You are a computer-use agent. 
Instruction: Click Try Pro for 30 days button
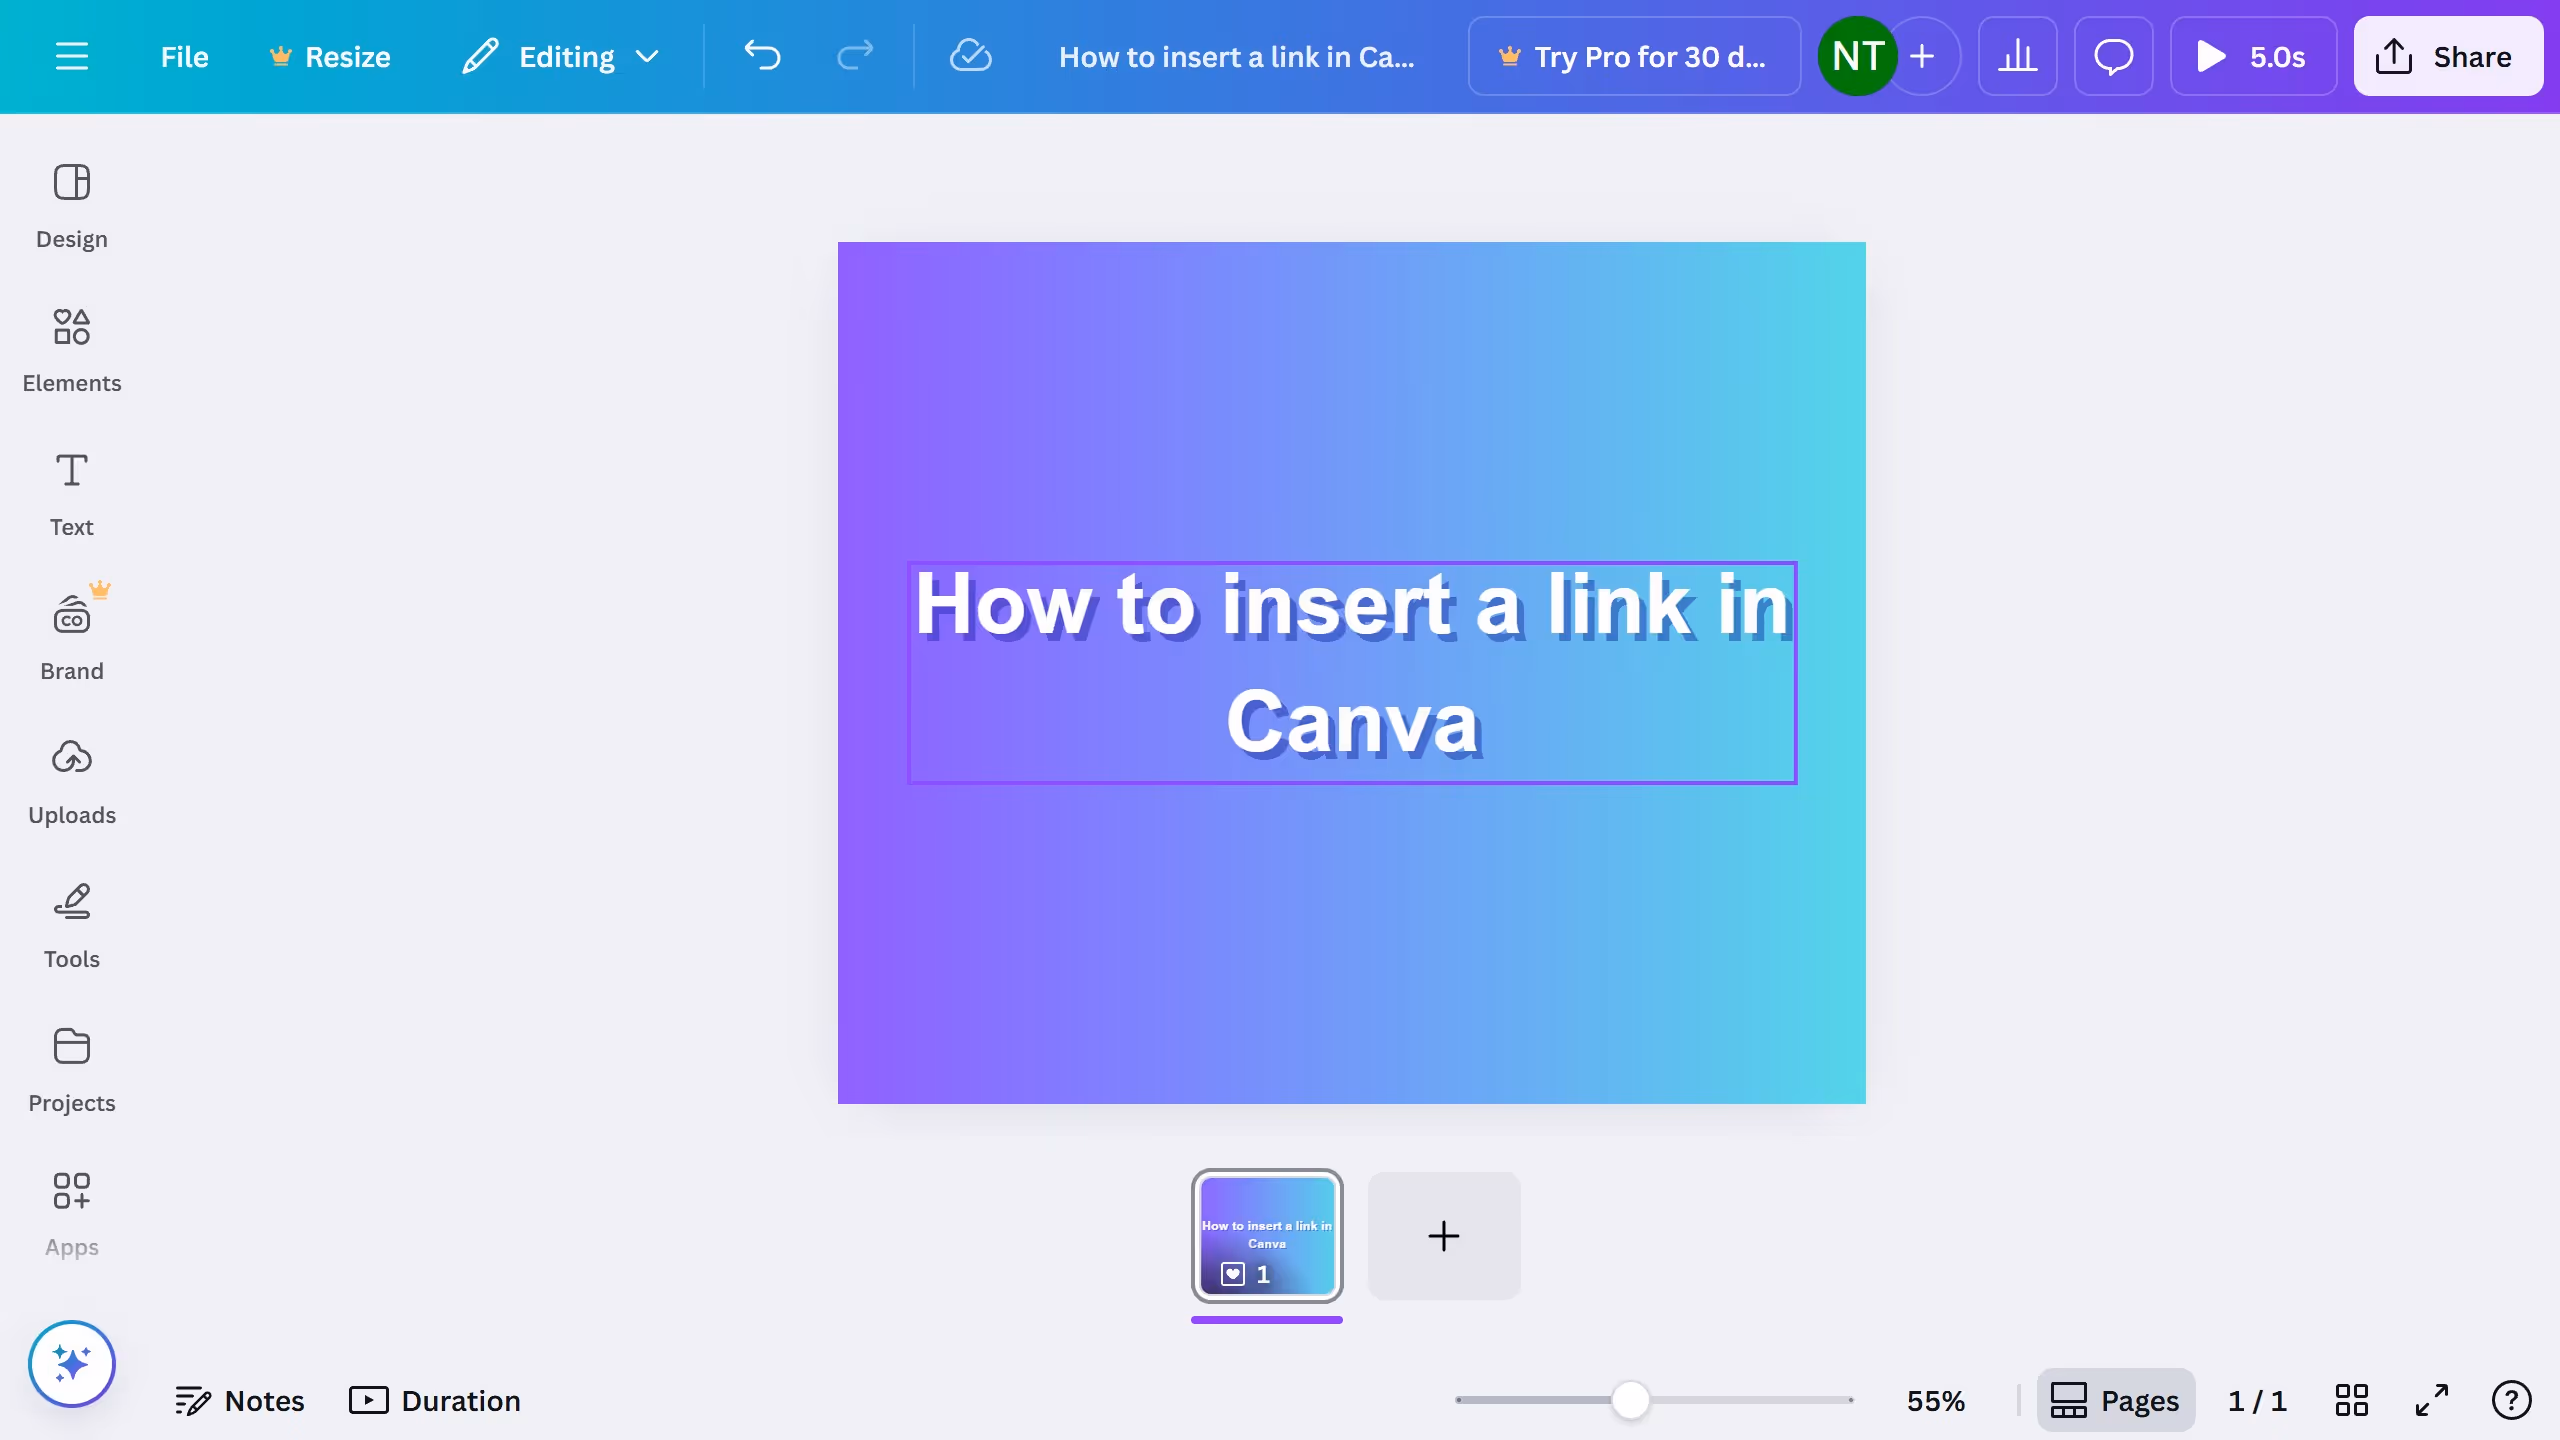(1633, 56)
